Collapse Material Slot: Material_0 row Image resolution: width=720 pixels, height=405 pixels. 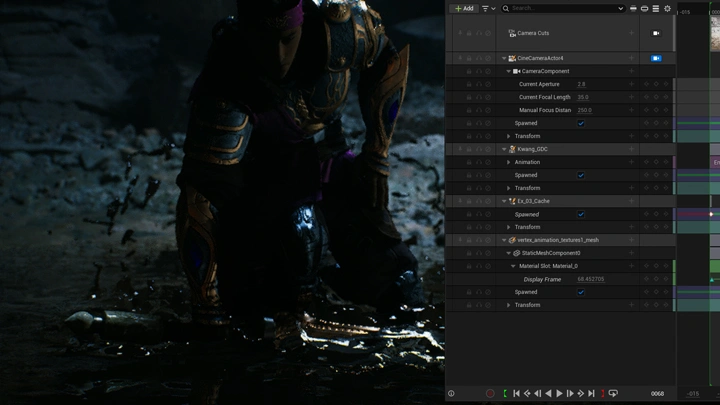point(513,266)
